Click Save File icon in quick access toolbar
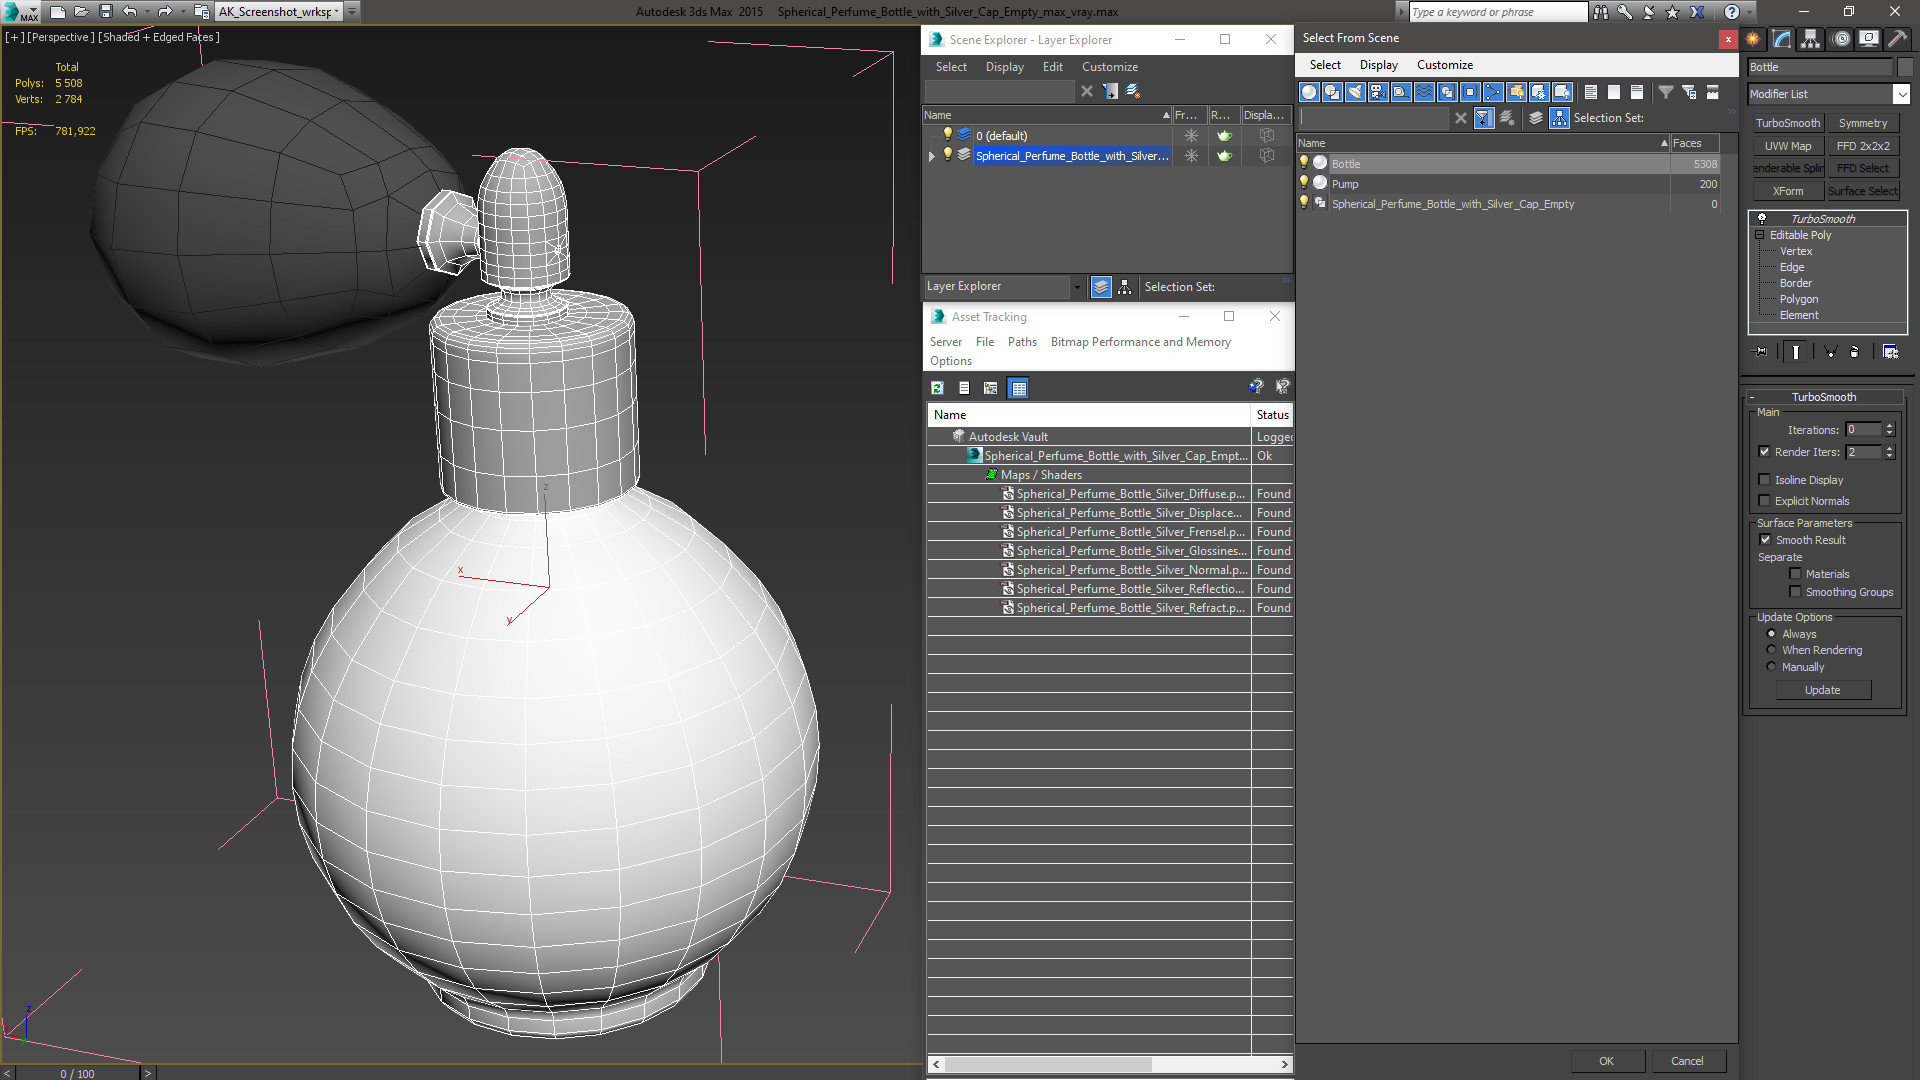 [x=106, y=12]
